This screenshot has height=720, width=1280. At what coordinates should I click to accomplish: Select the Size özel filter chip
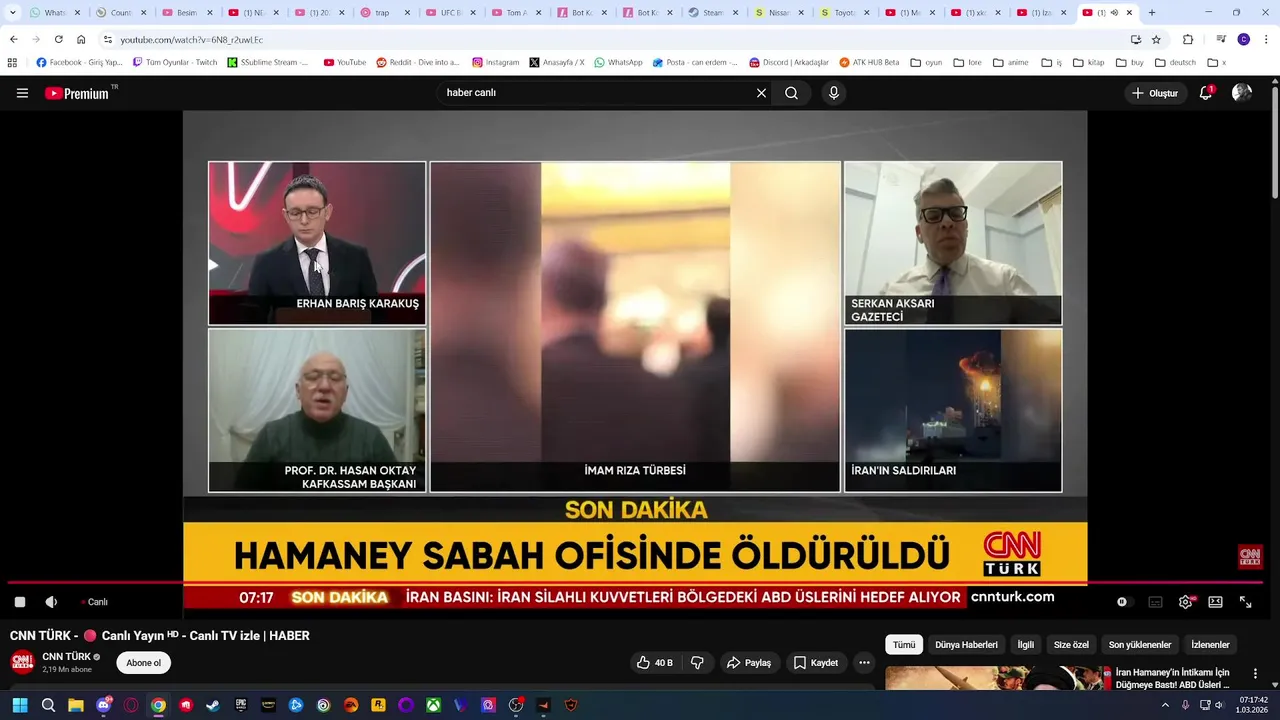point(1071,645)
